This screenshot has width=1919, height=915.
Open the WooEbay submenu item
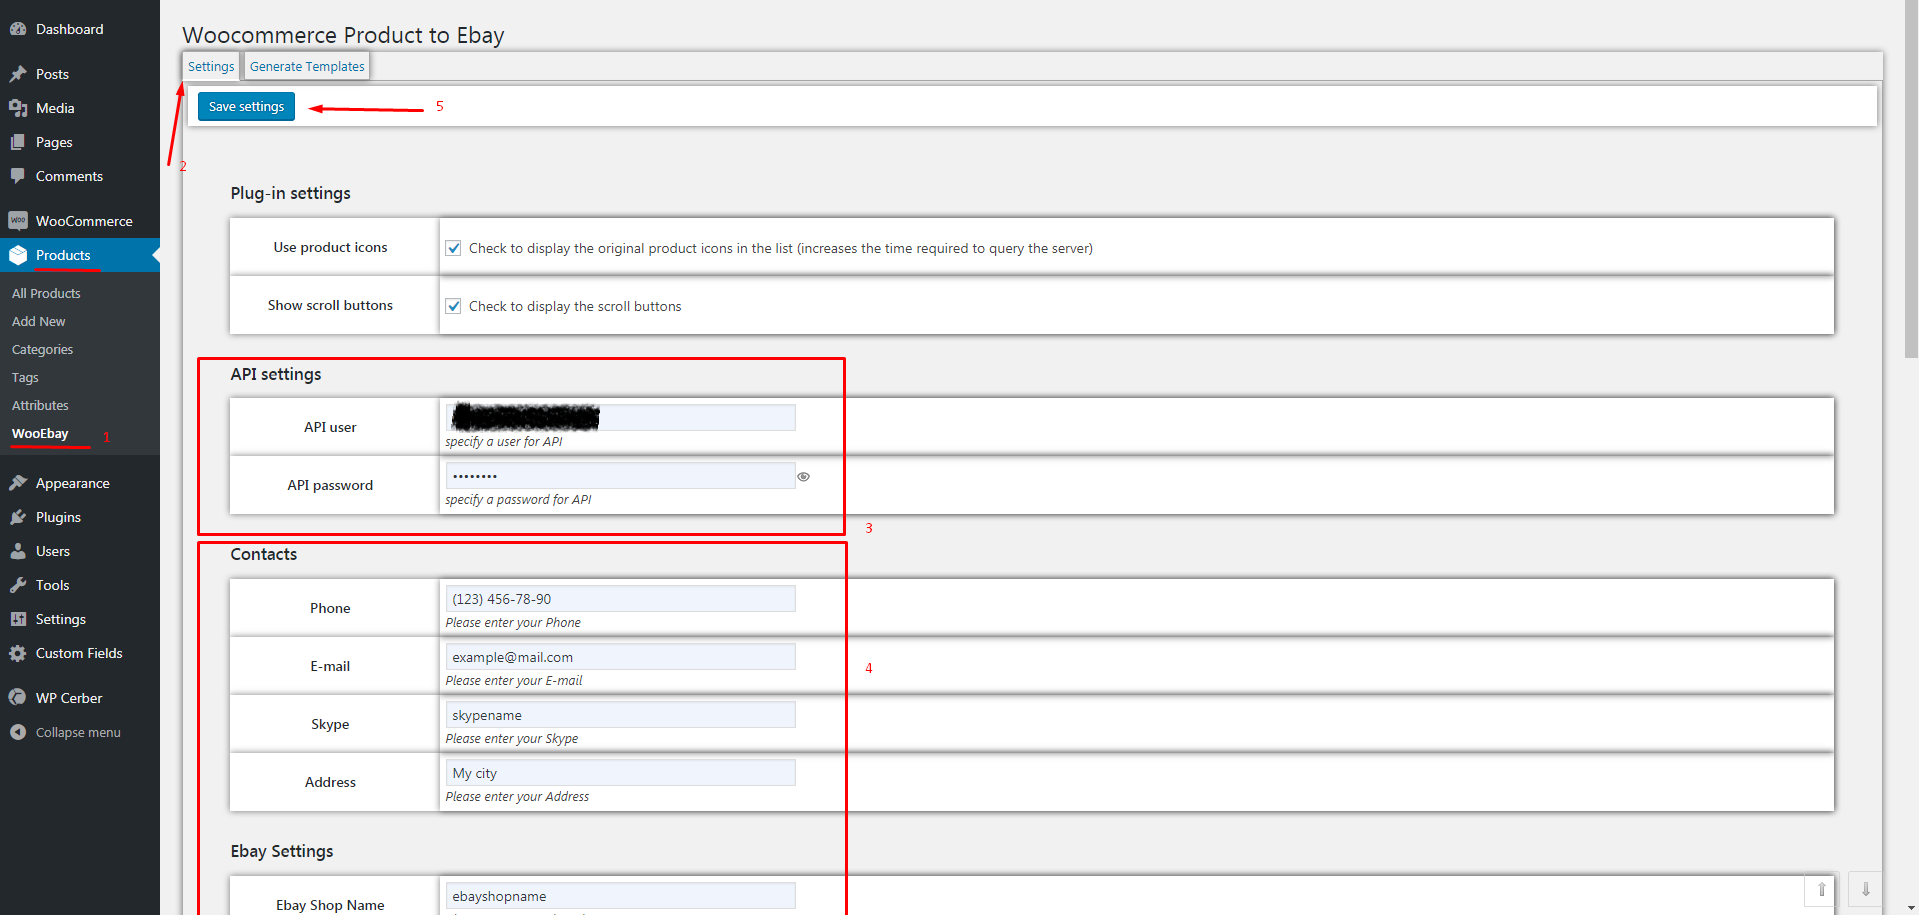(x=40, y=433)
